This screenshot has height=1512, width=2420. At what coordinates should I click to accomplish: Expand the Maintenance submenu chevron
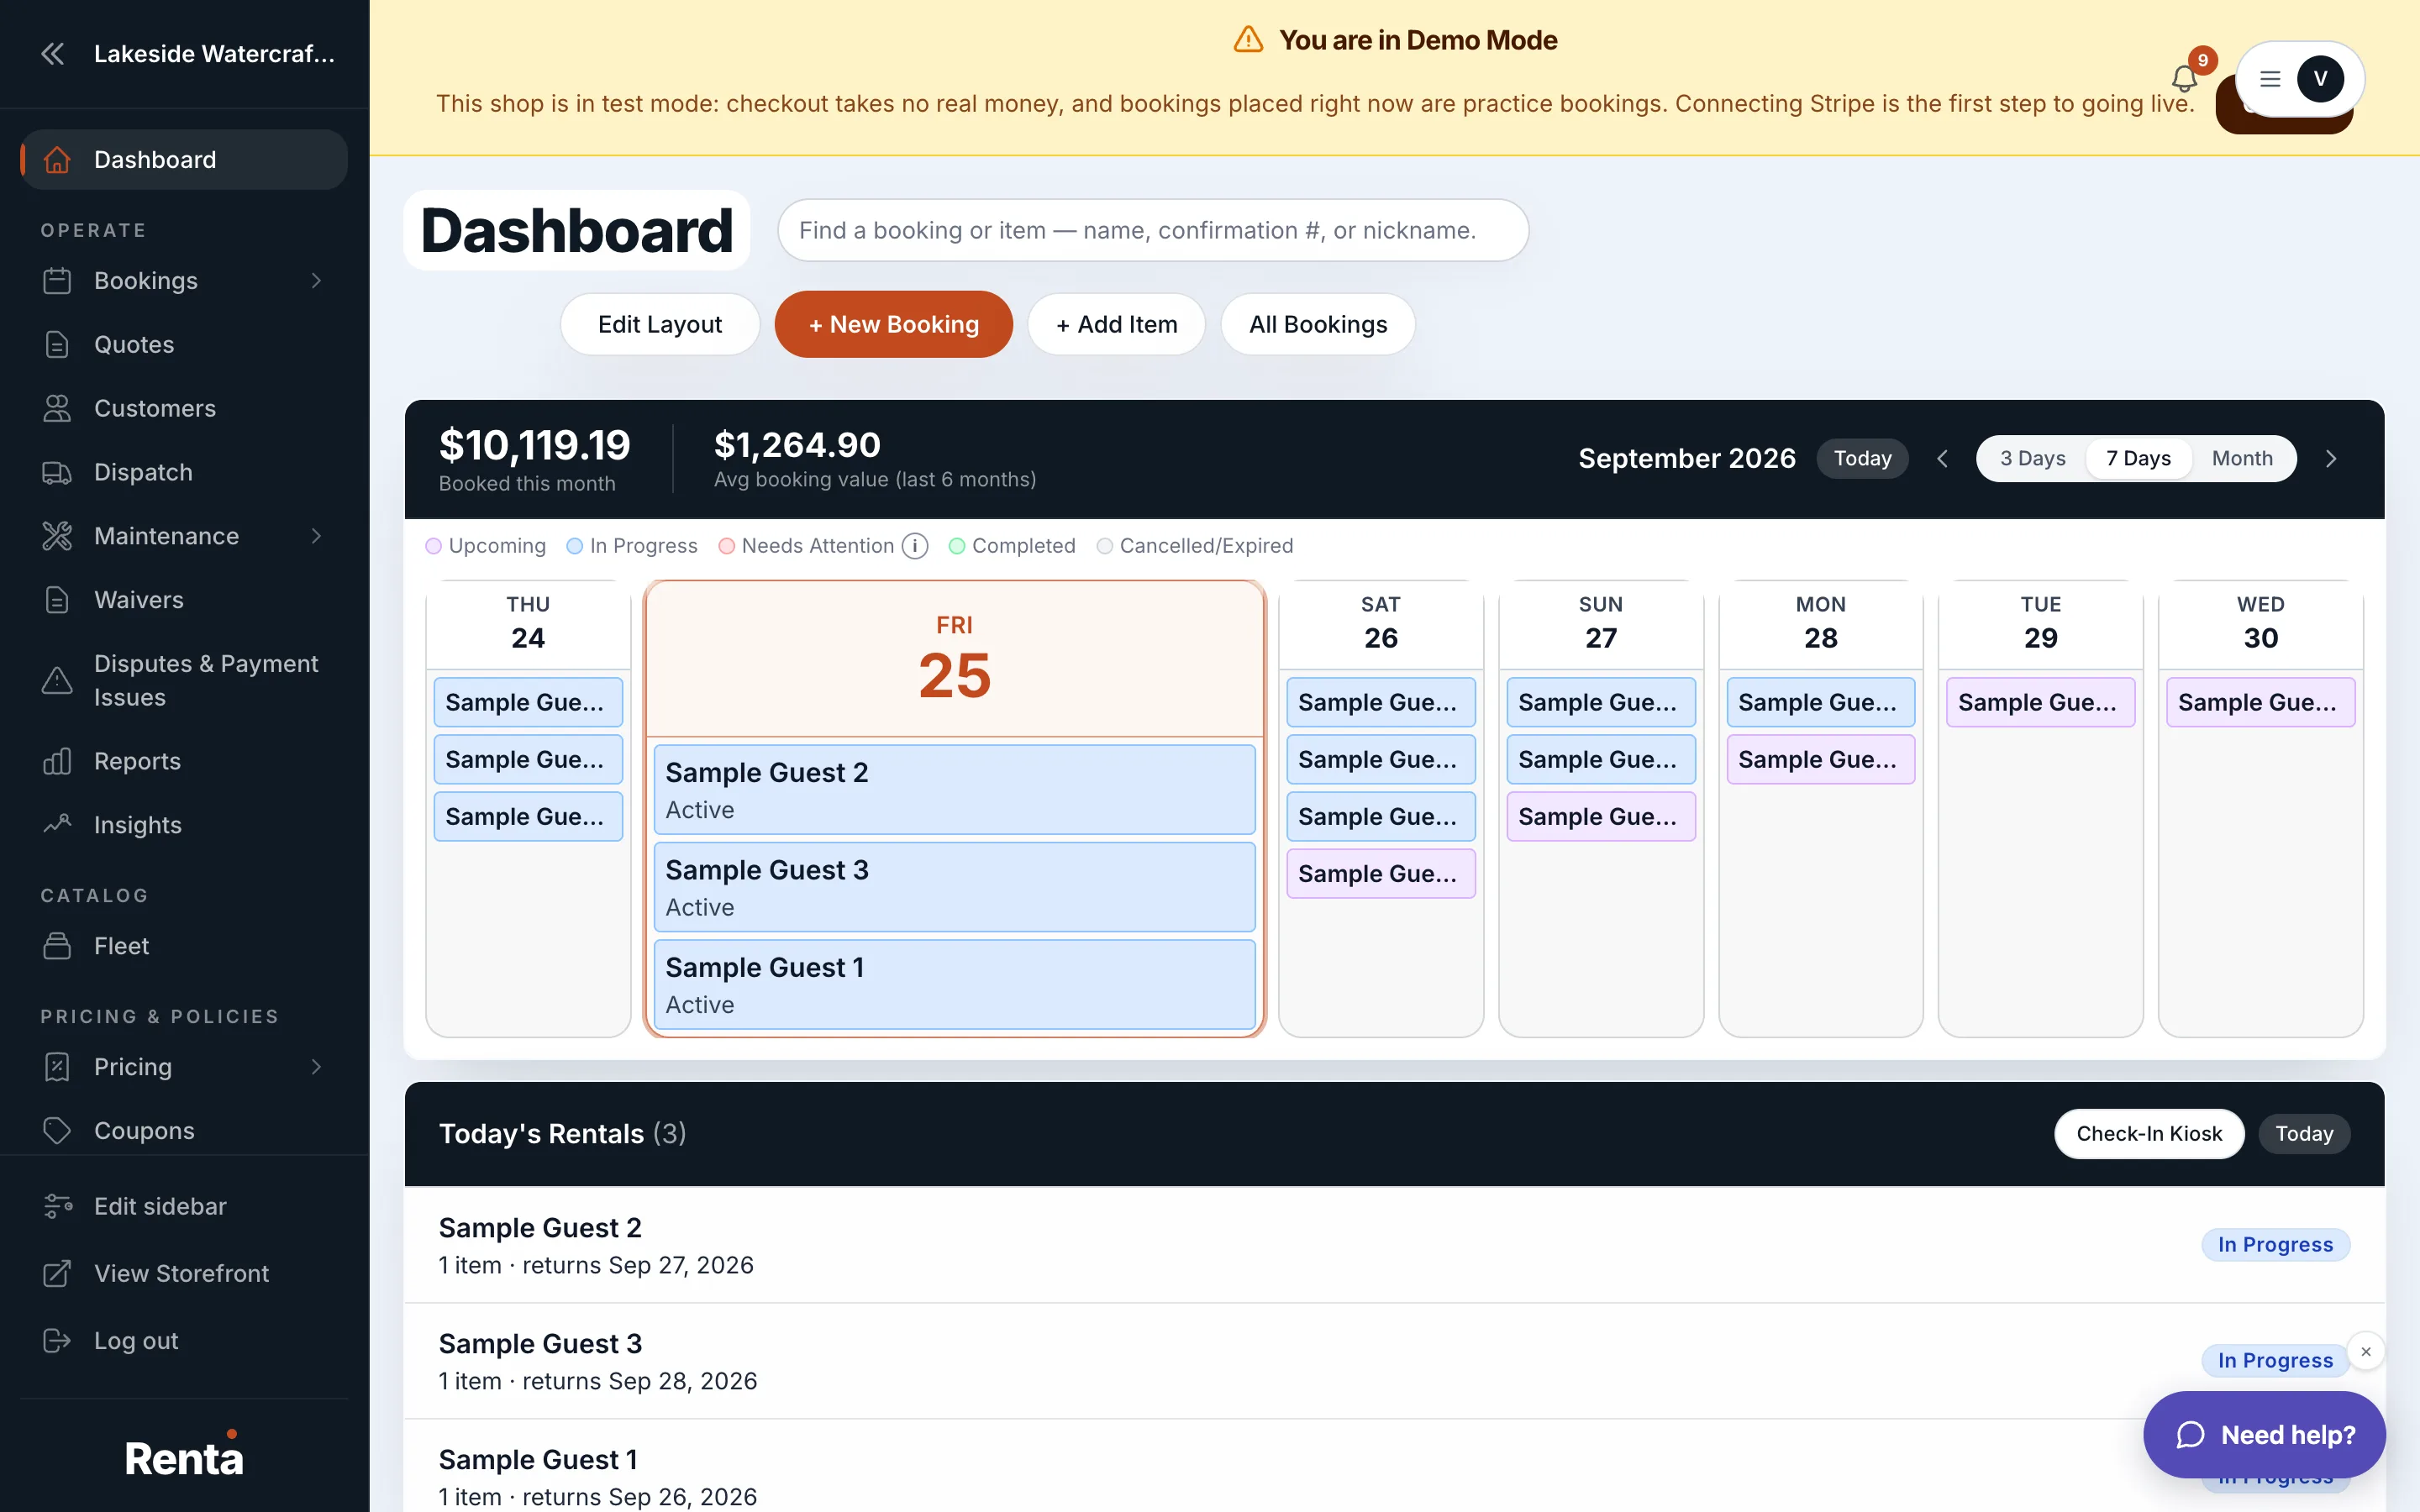point(316,536)
